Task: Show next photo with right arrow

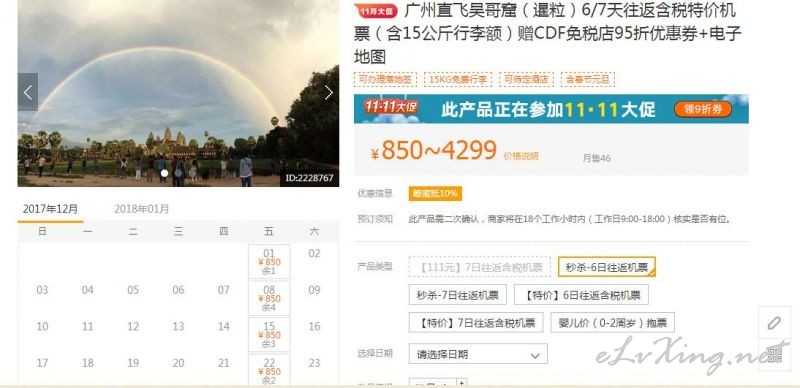Action: [329, 92]
